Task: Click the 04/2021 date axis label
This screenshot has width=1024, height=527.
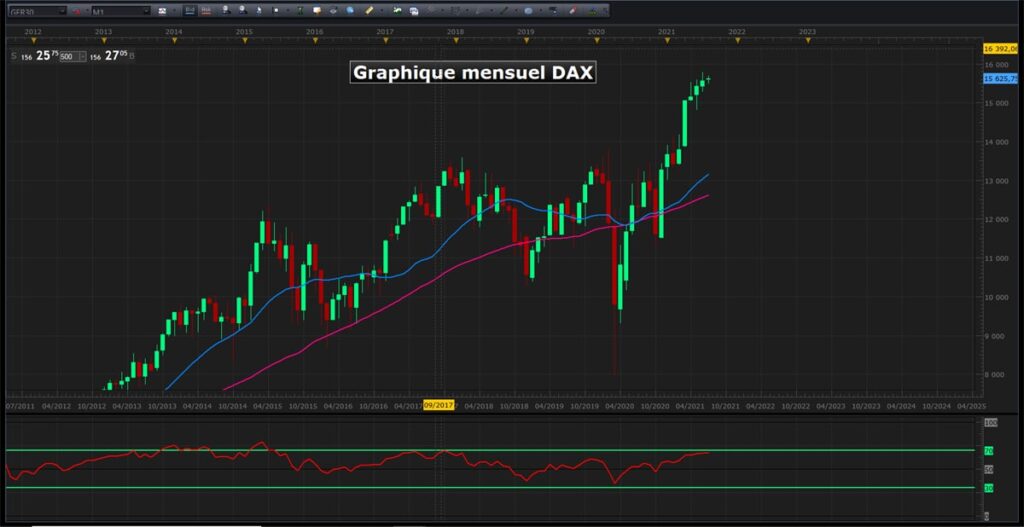Action: pyautogui.click(x=690, y=406)
